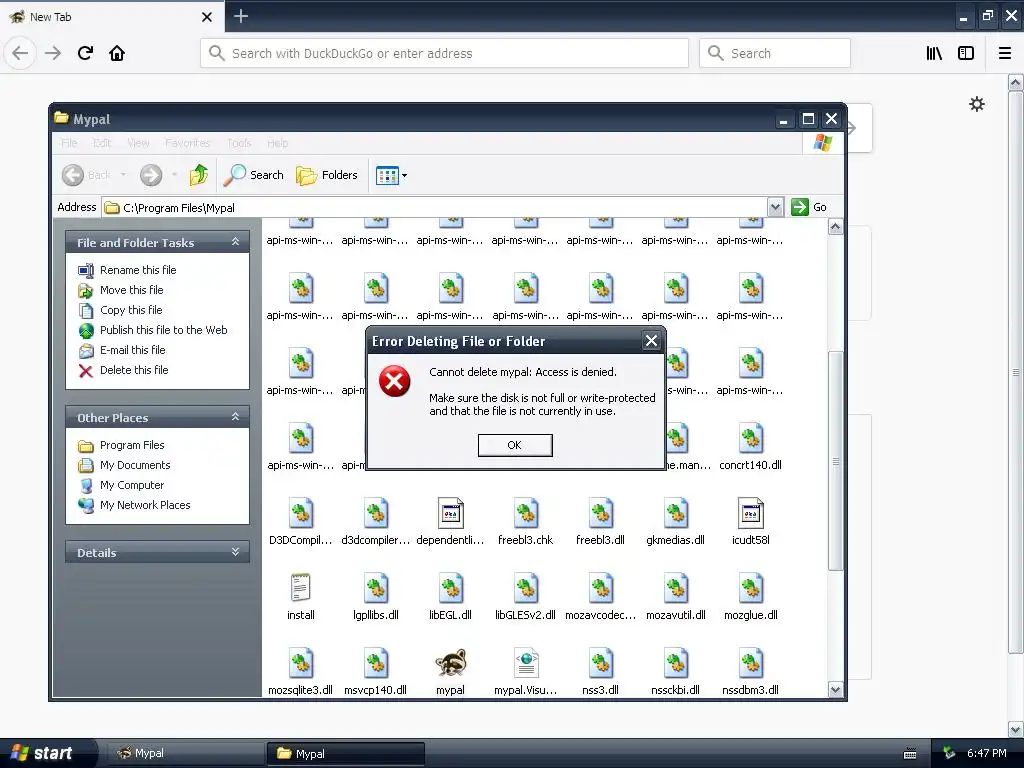
Task: Click Explorer file list scroll up arrow
Action: [835, 227]
